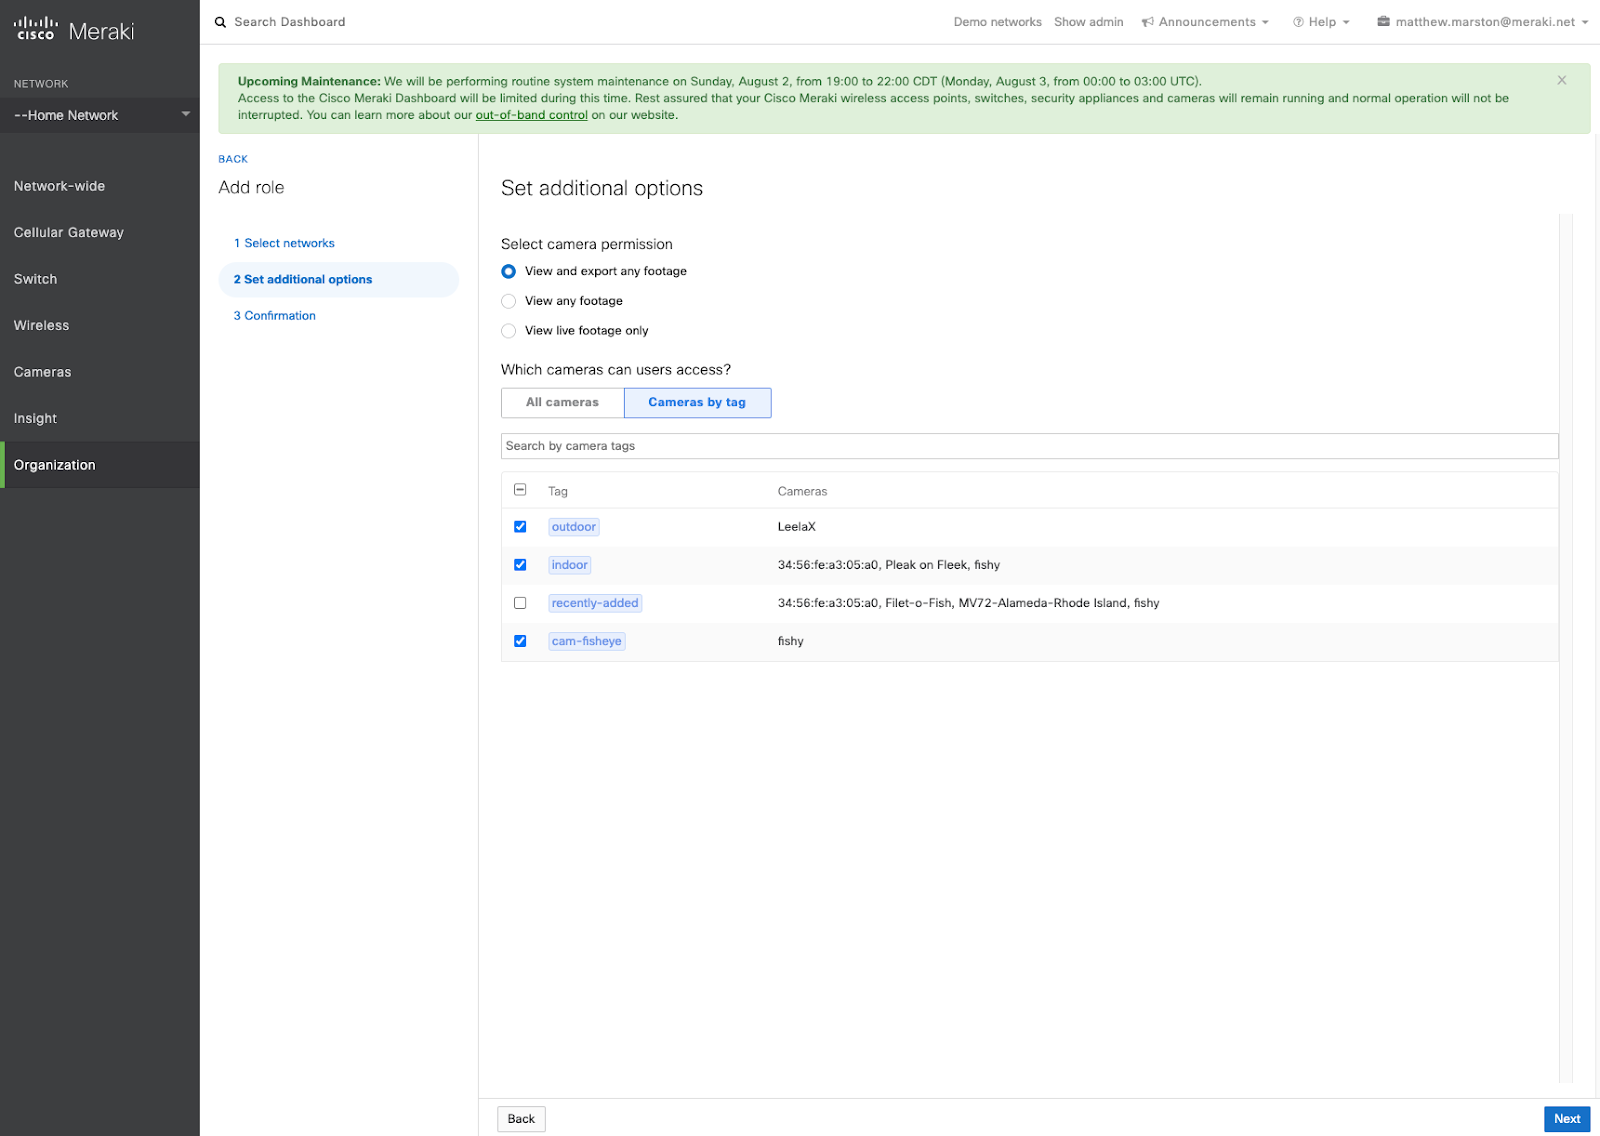Open Insight sidebar menu
This screenshot has height=1136, width=1600.
coord(100,418)
